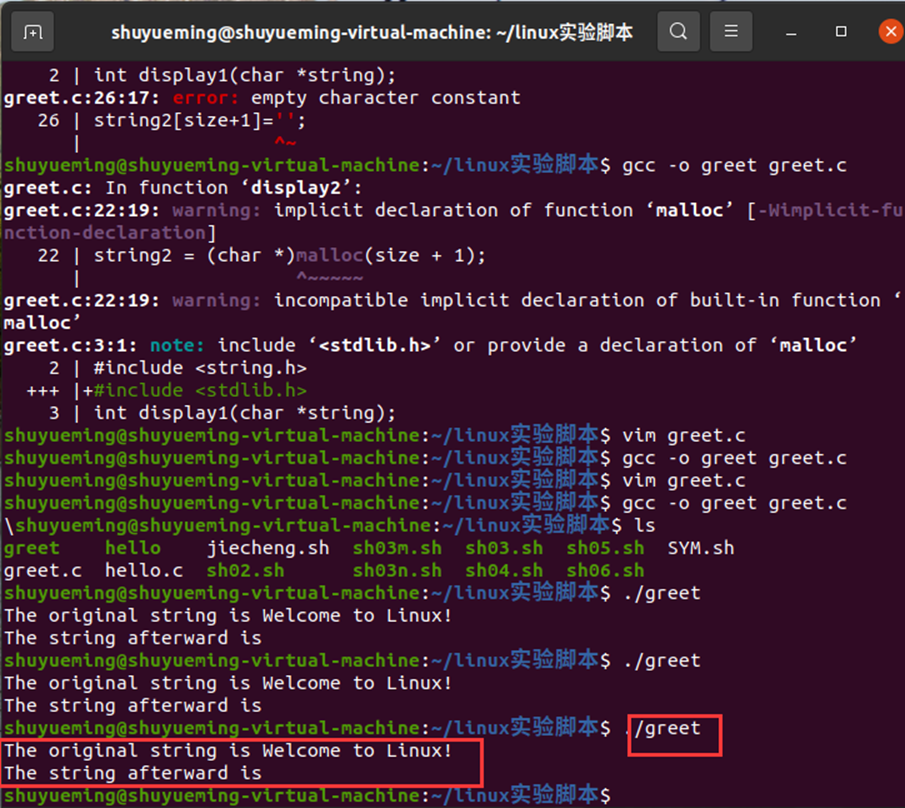Click the 'hello' executable in ls output
905x808 pixels.
coord(133,548)
